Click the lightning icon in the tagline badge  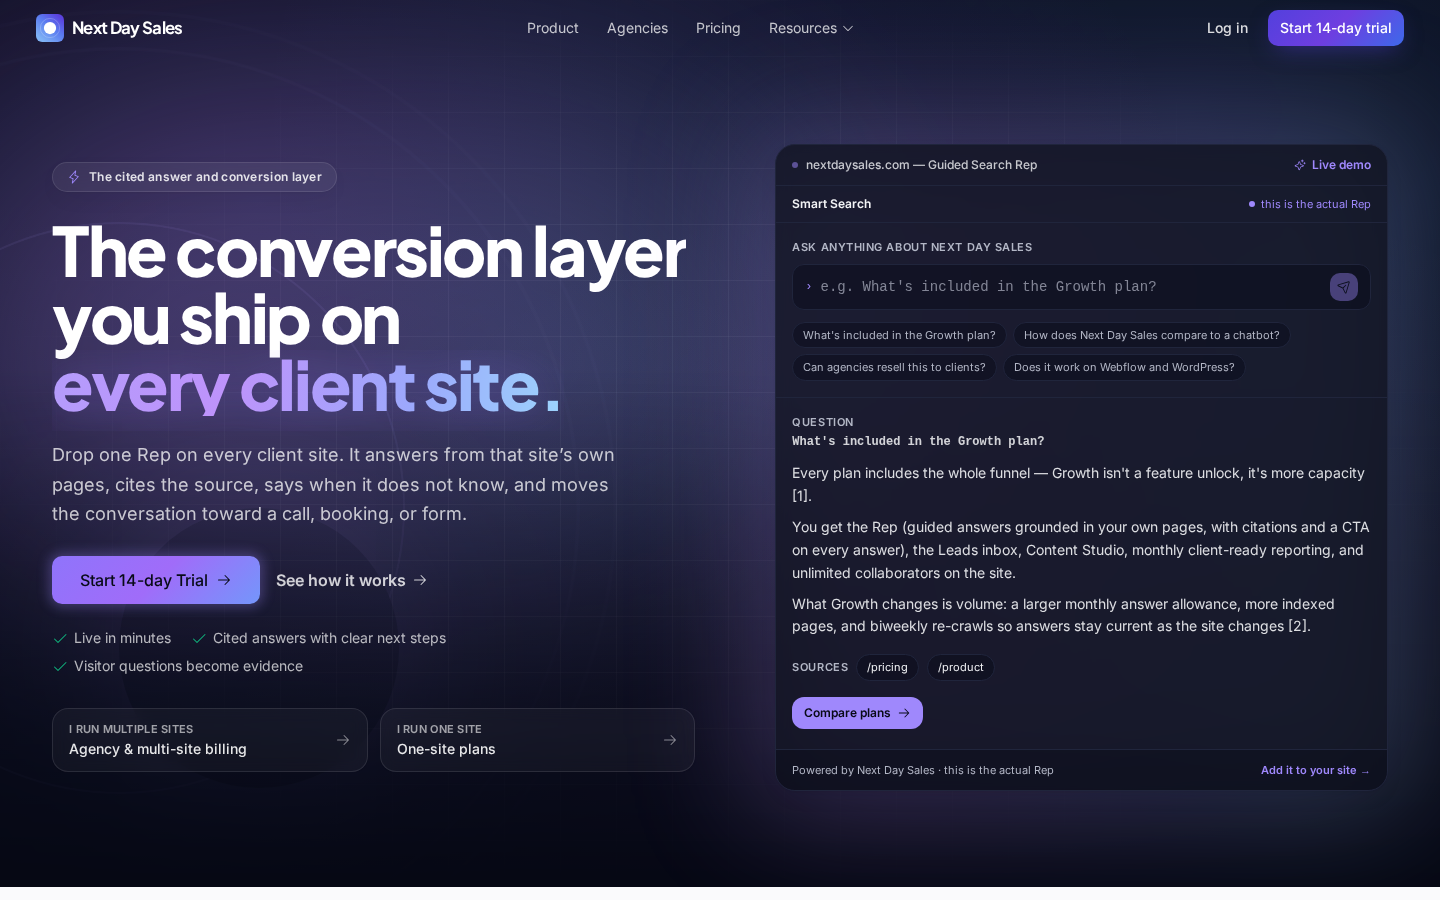[x=74, y=177]
